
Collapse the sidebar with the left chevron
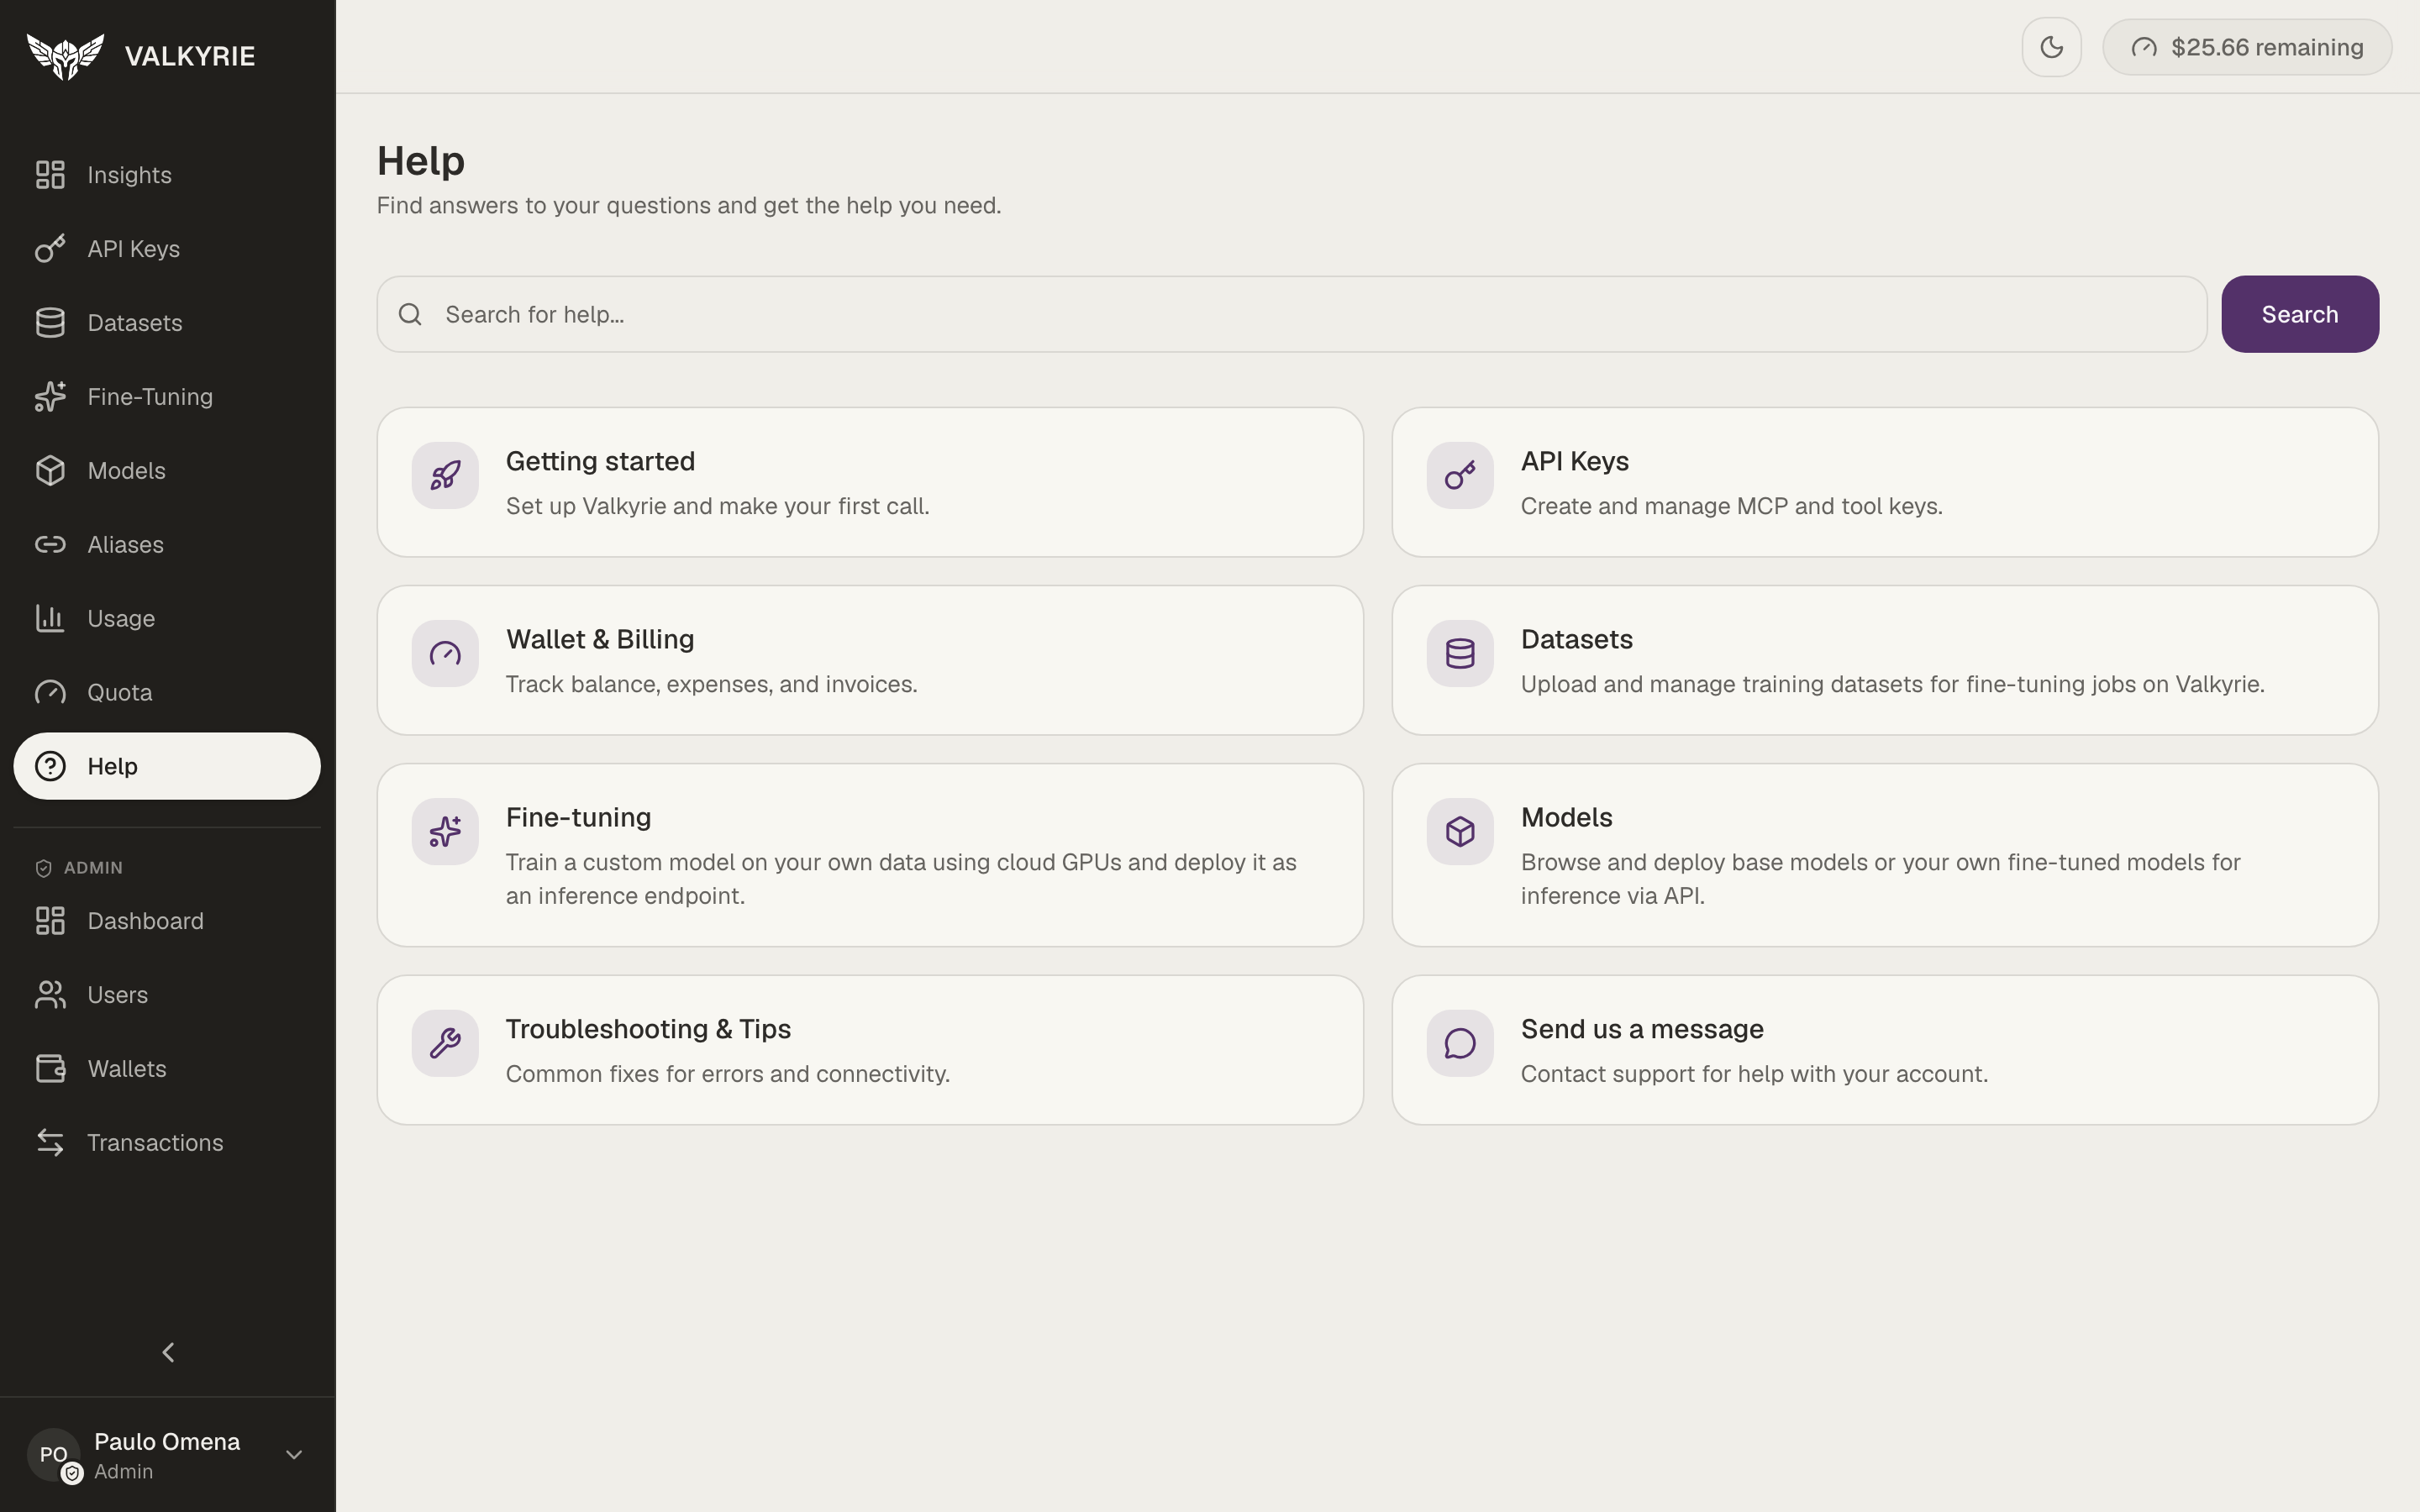(x=168, y=1353)
